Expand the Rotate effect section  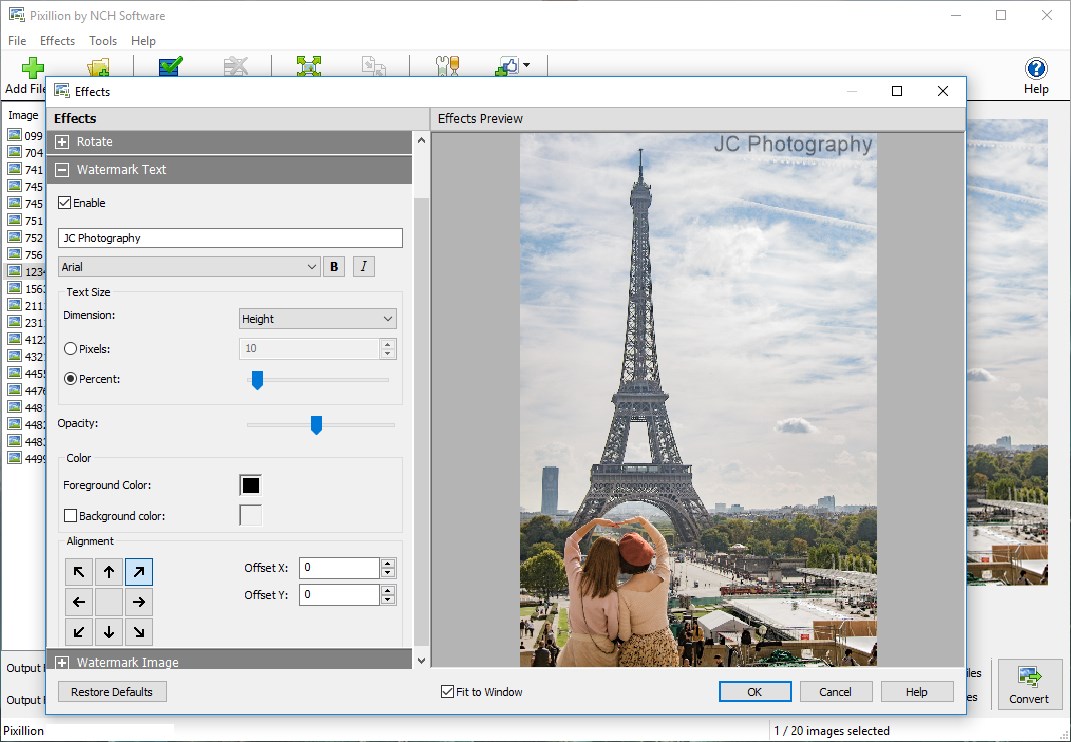[62, 141]
